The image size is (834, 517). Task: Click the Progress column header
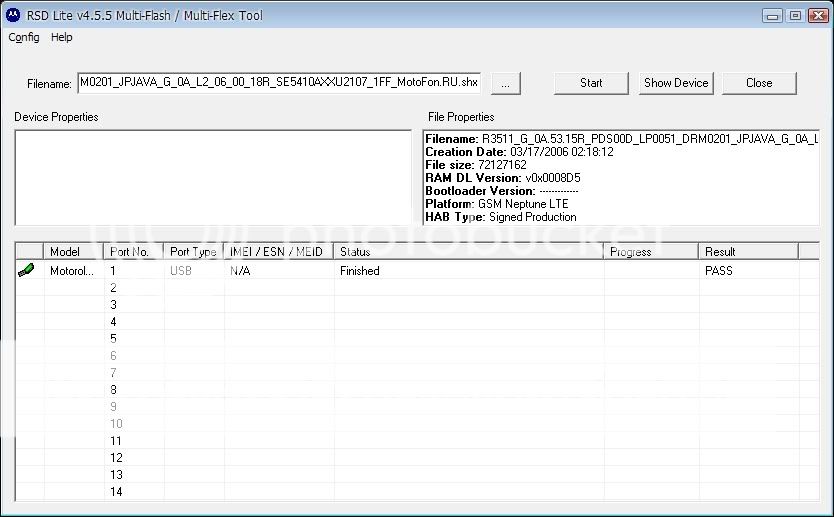point(650,252)
